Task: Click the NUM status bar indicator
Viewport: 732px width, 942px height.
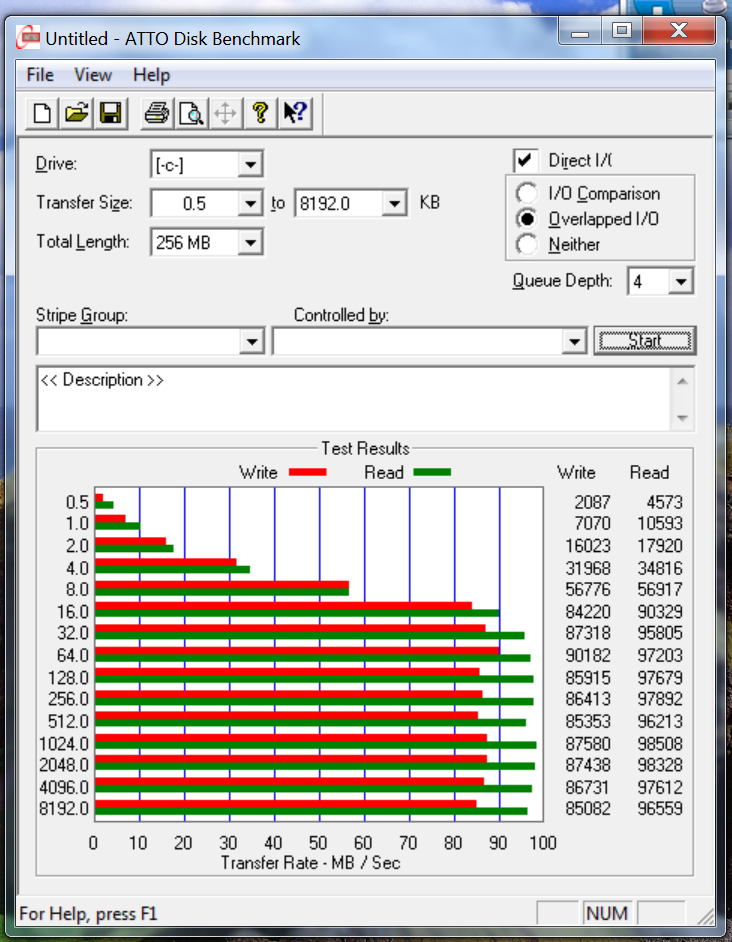Action: 606,913
